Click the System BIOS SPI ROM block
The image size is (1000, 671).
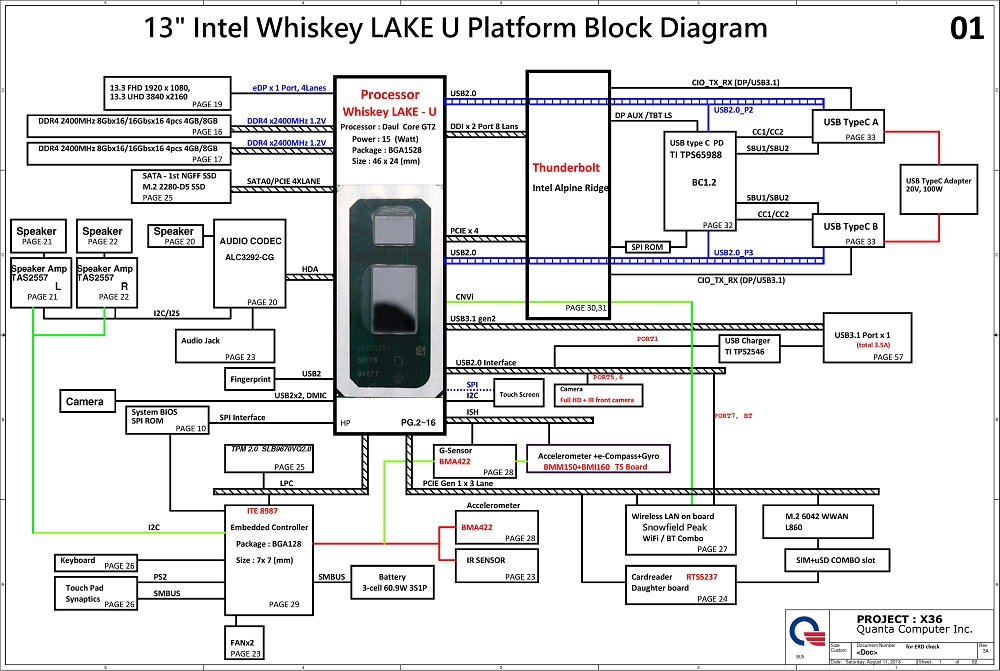168,420
